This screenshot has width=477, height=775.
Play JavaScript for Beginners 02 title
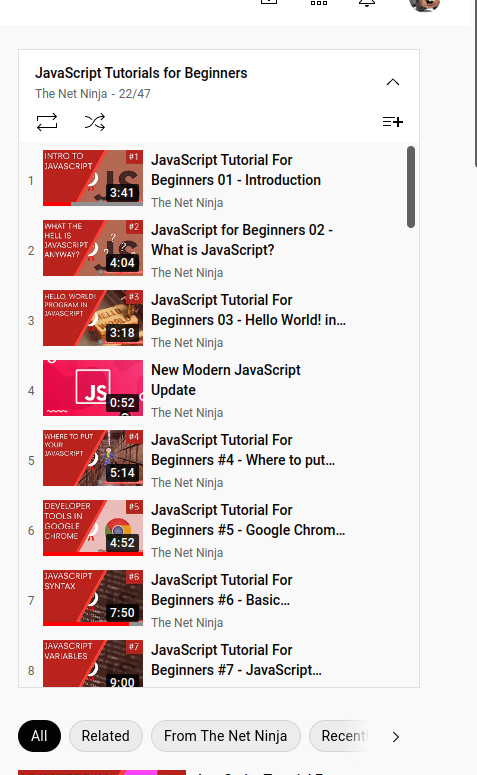tap(242, 240)
